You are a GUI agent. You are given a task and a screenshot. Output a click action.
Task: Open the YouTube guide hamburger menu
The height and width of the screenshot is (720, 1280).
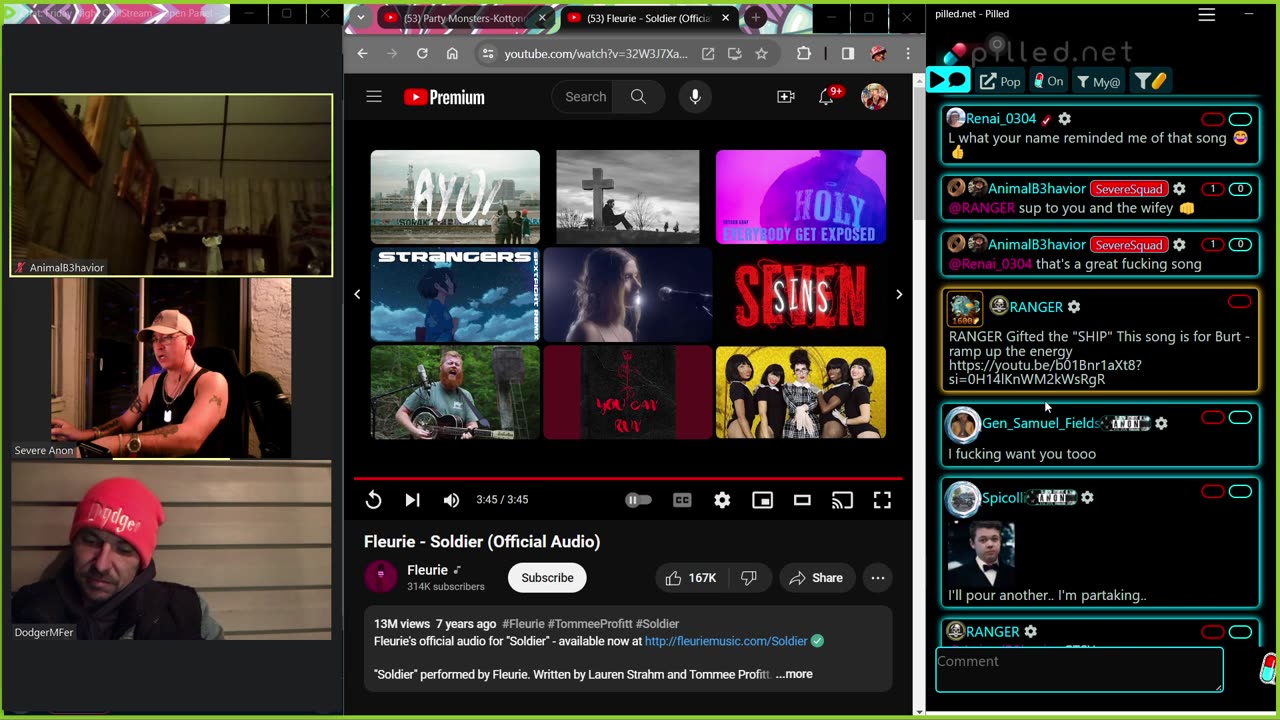[374, 97]
